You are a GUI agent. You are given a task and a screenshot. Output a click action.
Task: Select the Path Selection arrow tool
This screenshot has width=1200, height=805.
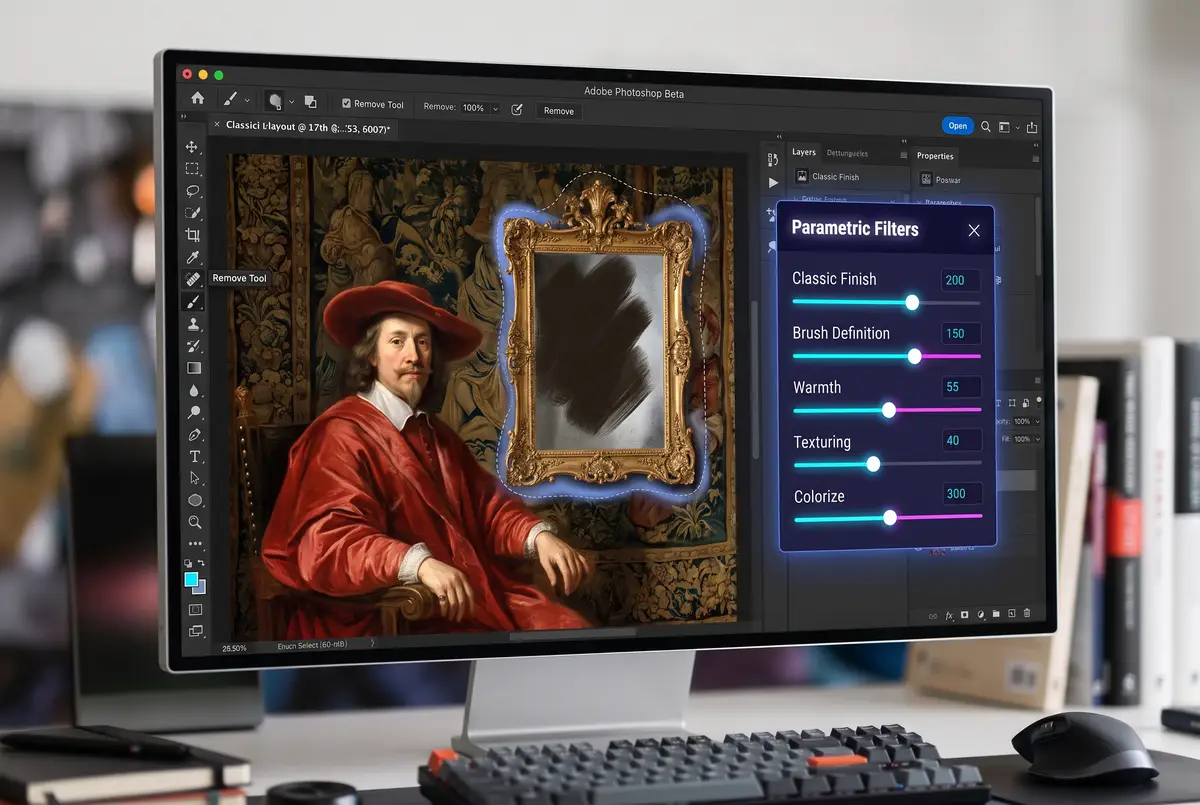point(195,479)
